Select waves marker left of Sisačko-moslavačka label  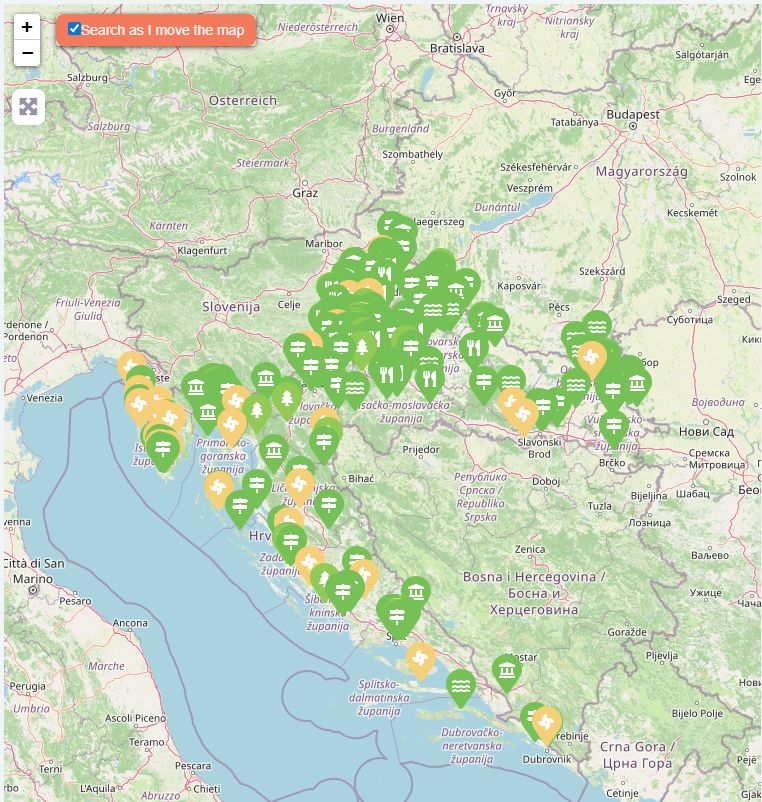354,392
